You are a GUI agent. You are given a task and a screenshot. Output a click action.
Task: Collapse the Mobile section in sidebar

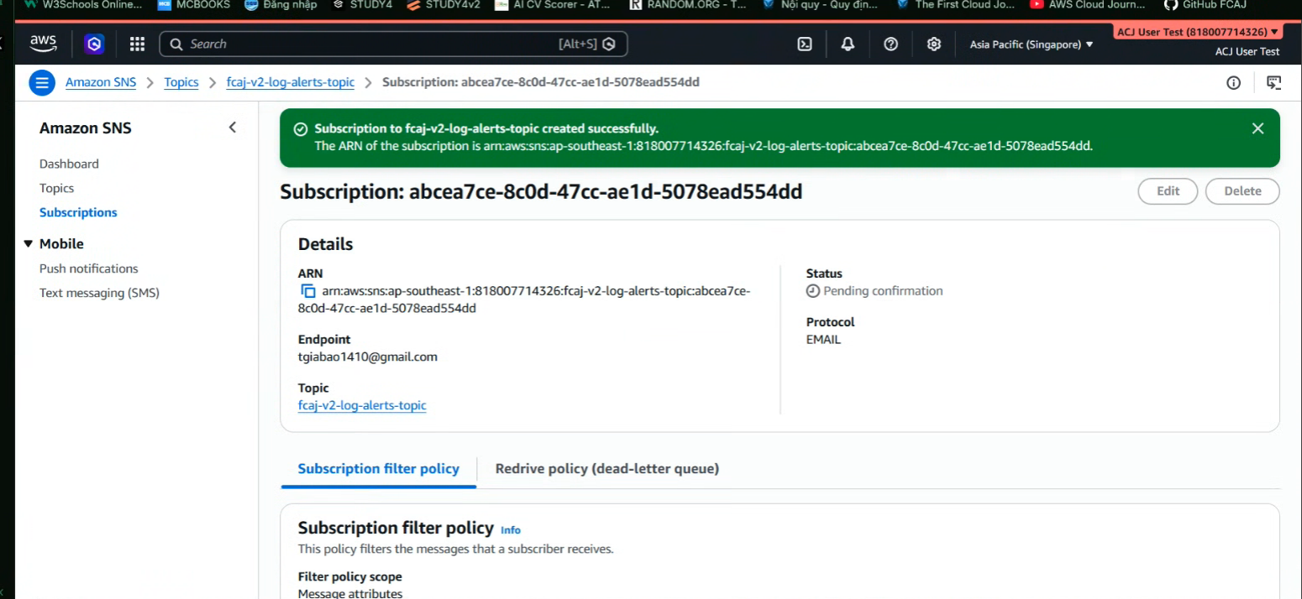[x=28, y=244]
